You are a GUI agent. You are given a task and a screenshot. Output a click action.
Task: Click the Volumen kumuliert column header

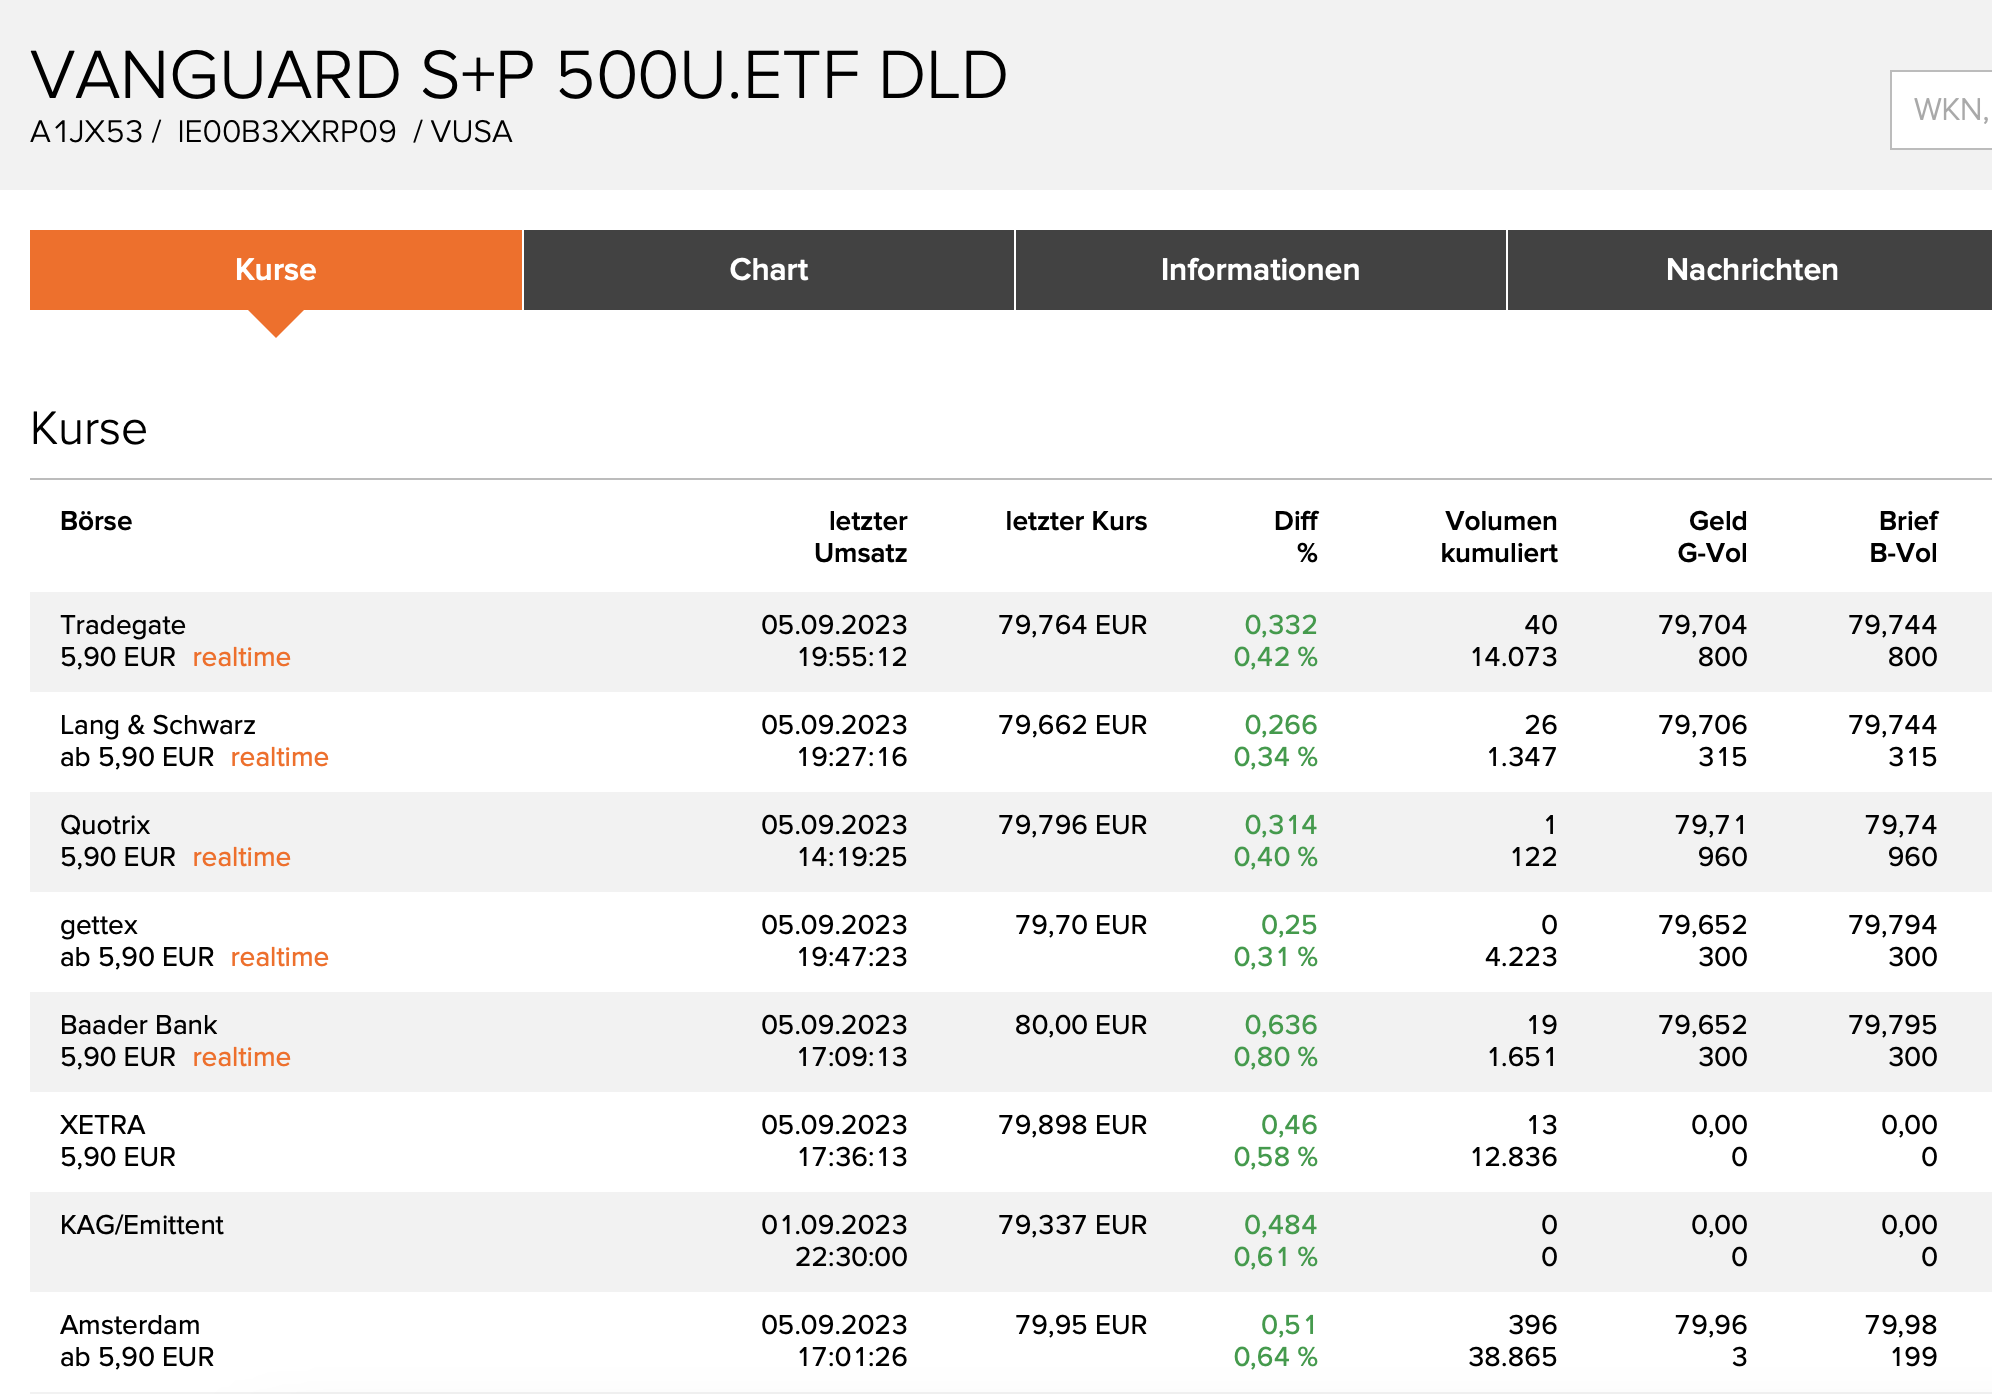pyautogui.click(x=1498, y=537)
